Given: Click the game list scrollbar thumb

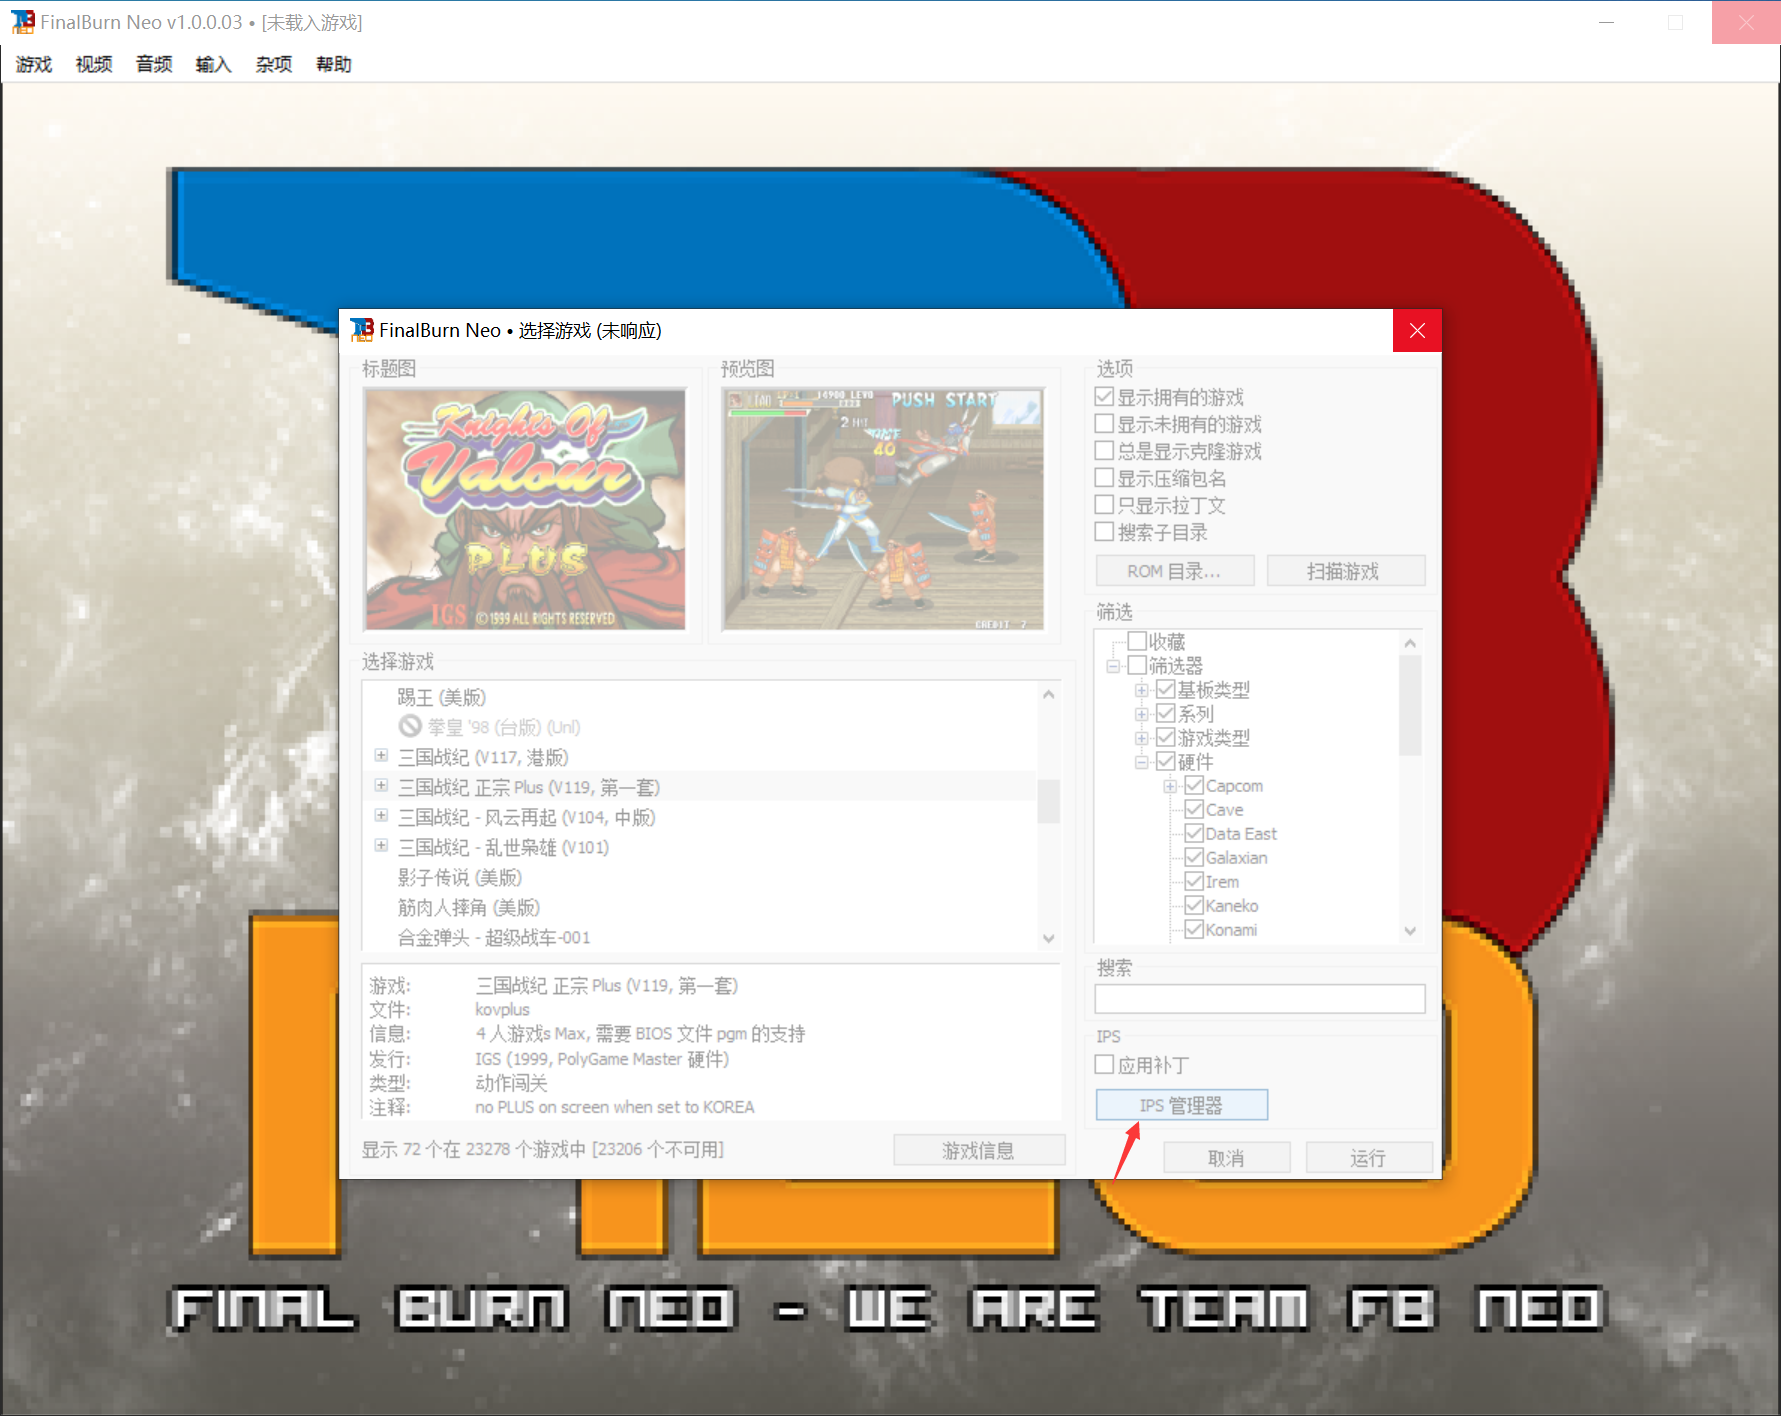Looking at the screenshot, I should tap(1048, 801).
